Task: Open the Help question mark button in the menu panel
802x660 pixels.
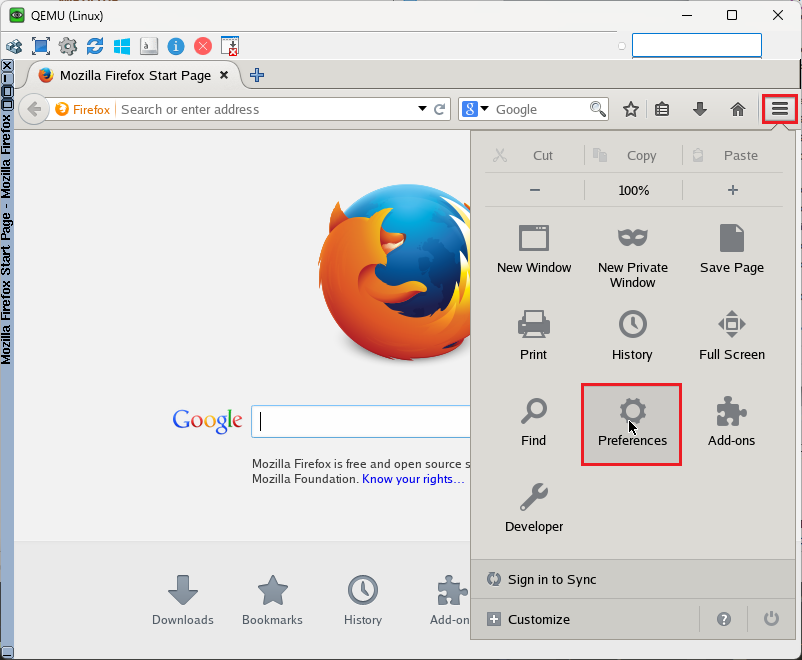Action: click(x=723, y=619)
